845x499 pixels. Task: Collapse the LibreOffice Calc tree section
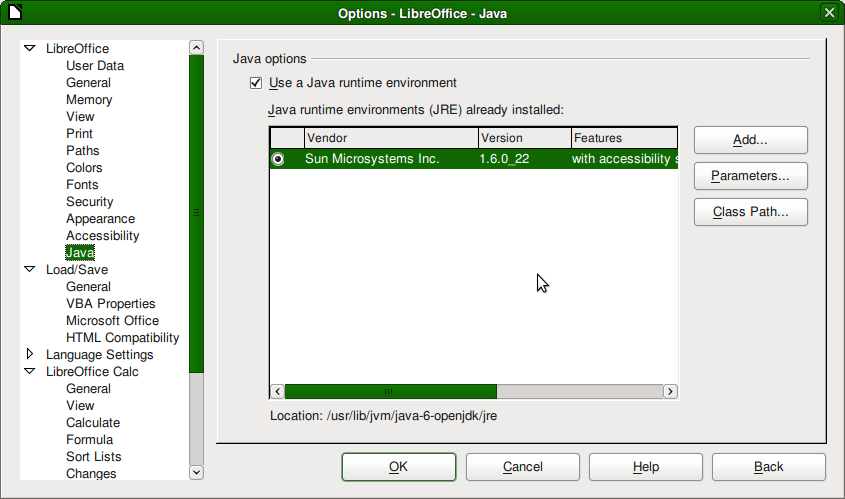coord(30,371)
